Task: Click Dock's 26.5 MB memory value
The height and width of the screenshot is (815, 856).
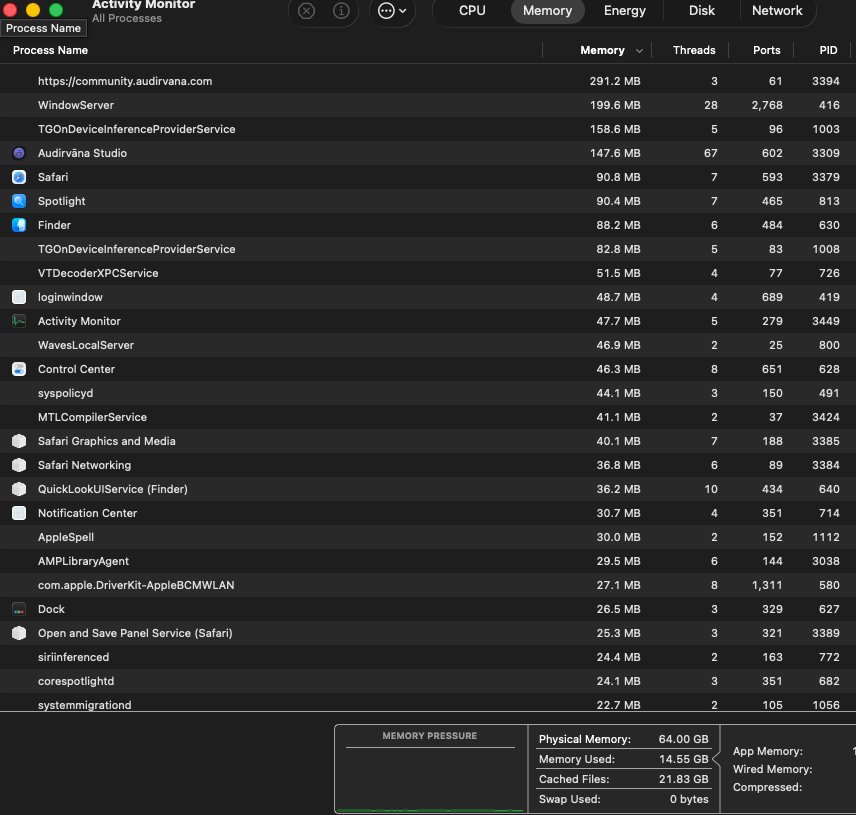Action: click(618, 609)
